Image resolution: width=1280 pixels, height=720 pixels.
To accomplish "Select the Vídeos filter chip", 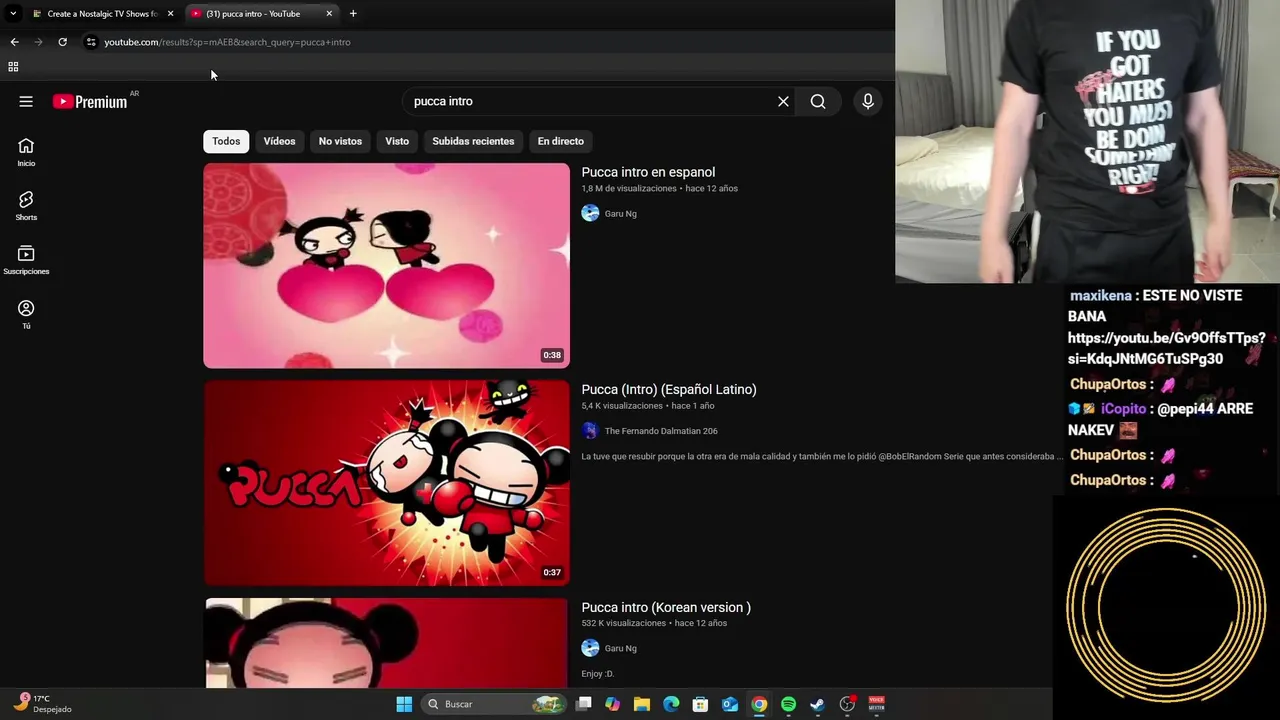I will coord(279,141).
